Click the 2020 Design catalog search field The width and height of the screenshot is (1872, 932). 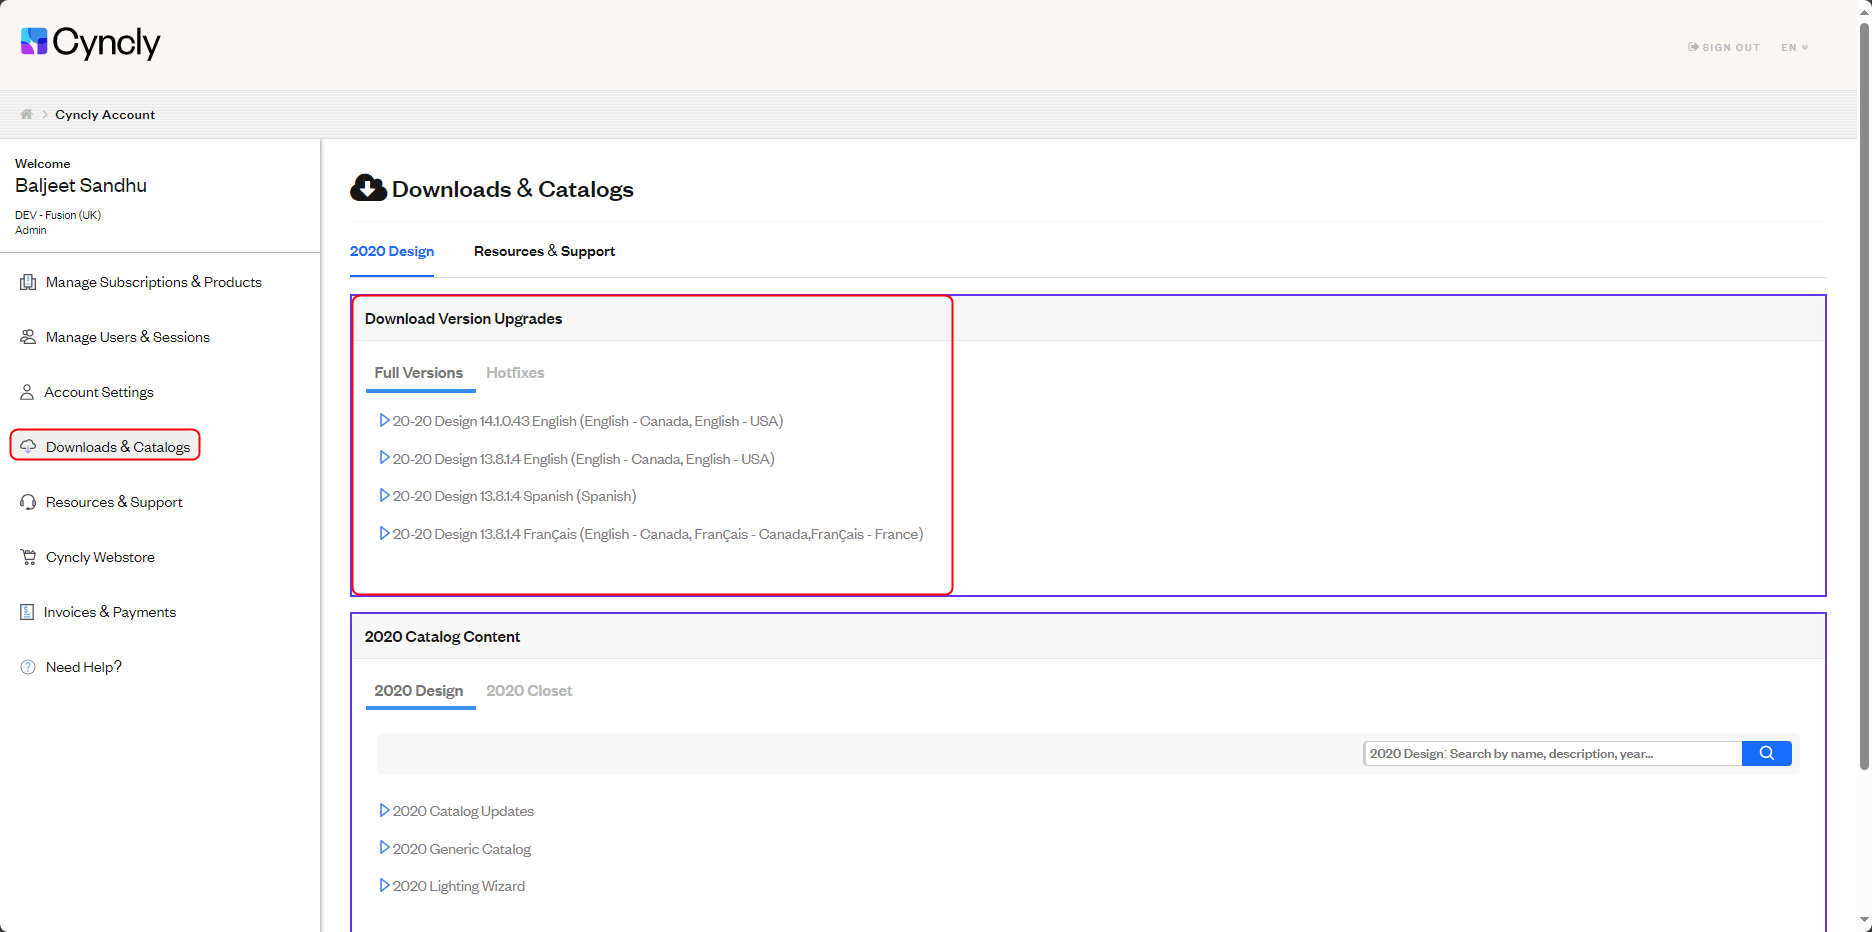pos(1553,753)
